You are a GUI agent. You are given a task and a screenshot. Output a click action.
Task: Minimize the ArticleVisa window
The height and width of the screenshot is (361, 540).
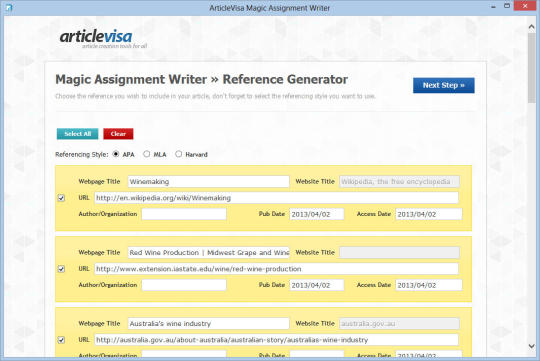click(x=493, y=6)
